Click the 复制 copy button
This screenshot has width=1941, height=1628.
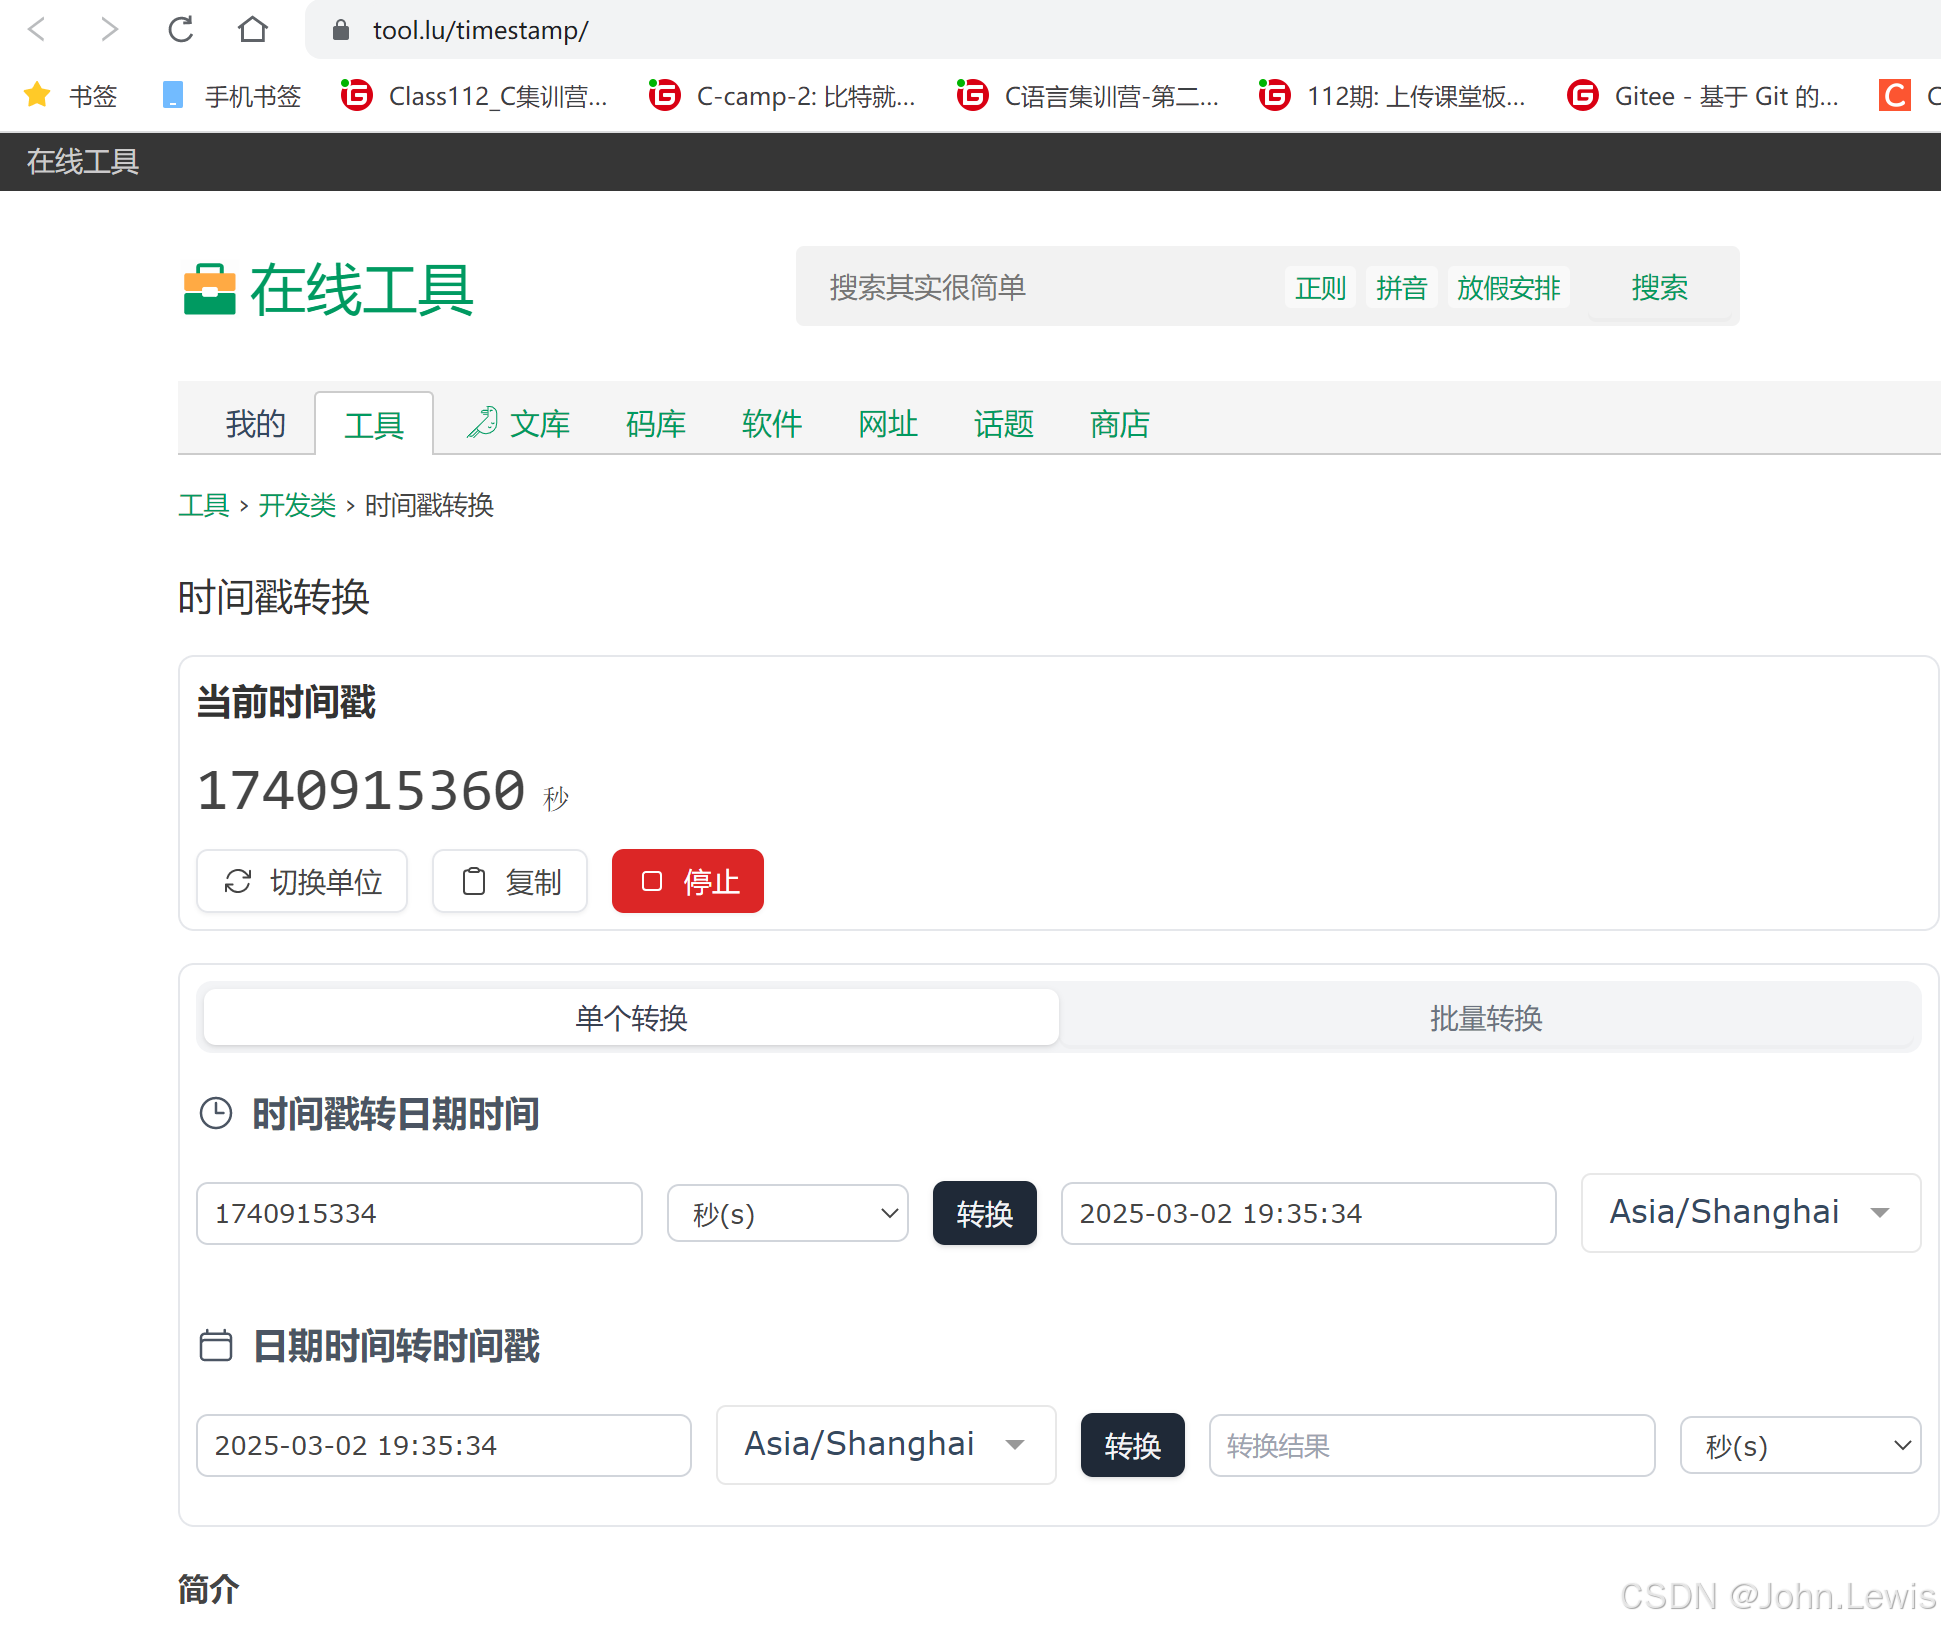510,881
